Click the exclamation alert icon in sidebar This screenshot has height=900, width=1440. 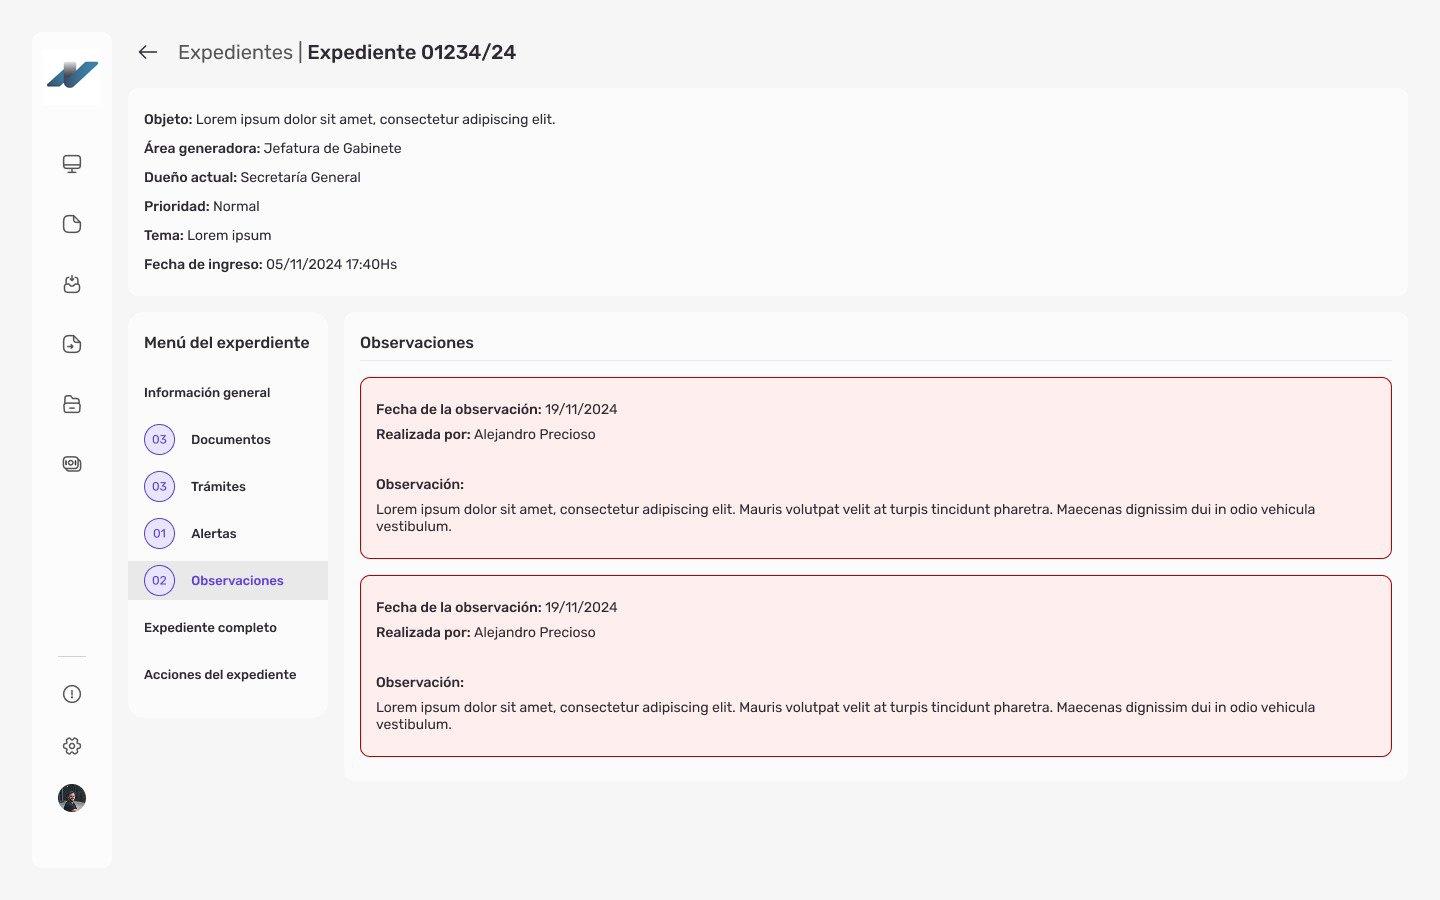click(x=72, y=694)
